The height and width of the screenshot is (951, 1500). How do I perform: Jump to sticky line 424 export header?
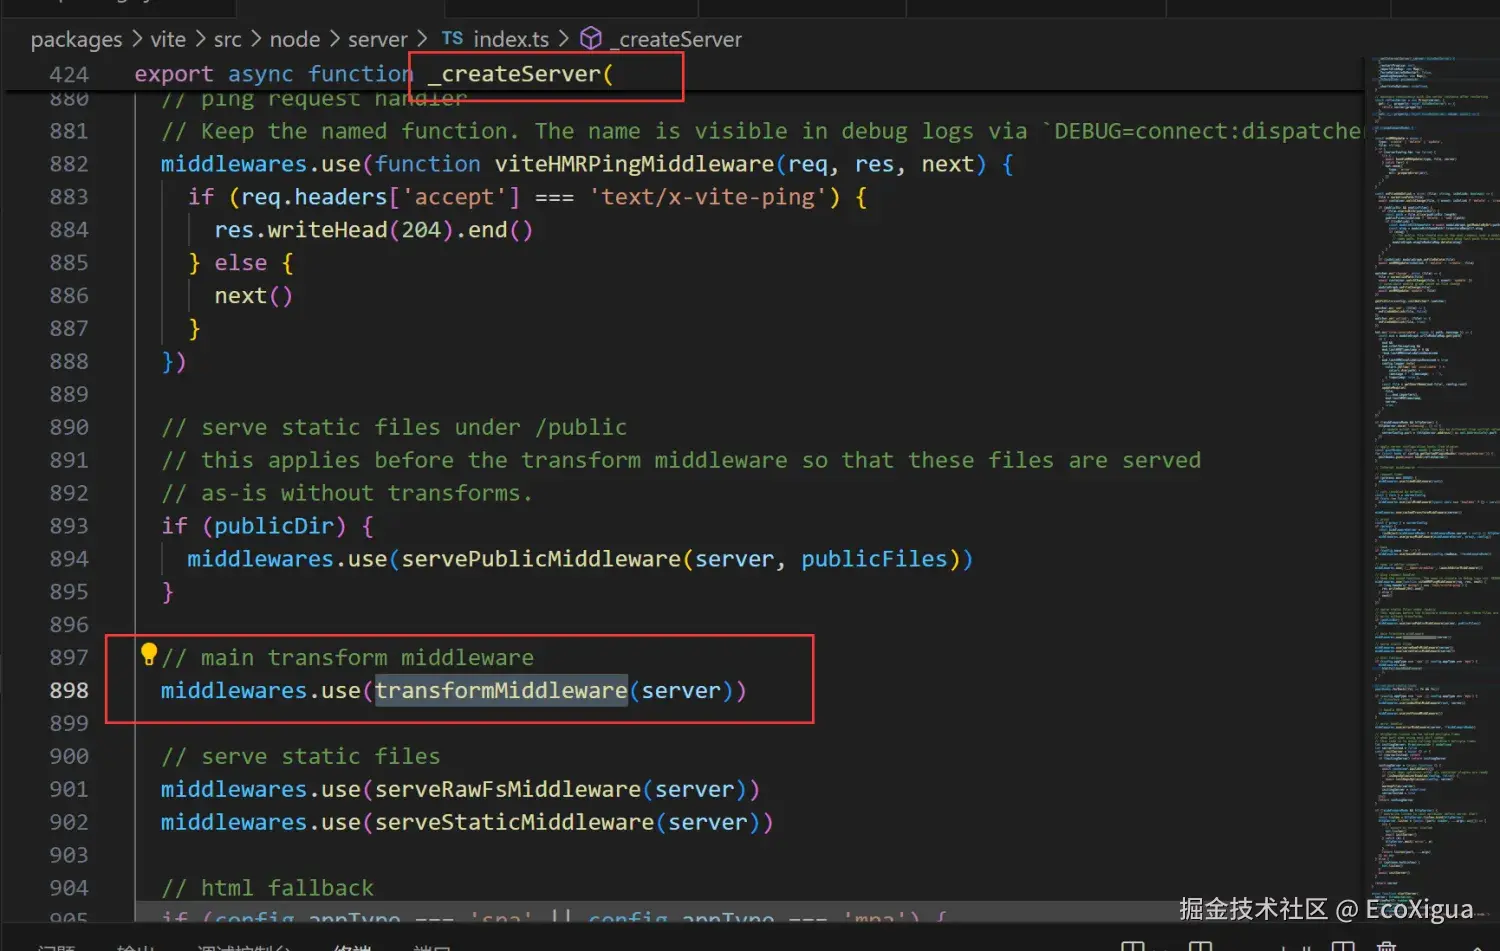pyautogui.click(x=685, y=74)
